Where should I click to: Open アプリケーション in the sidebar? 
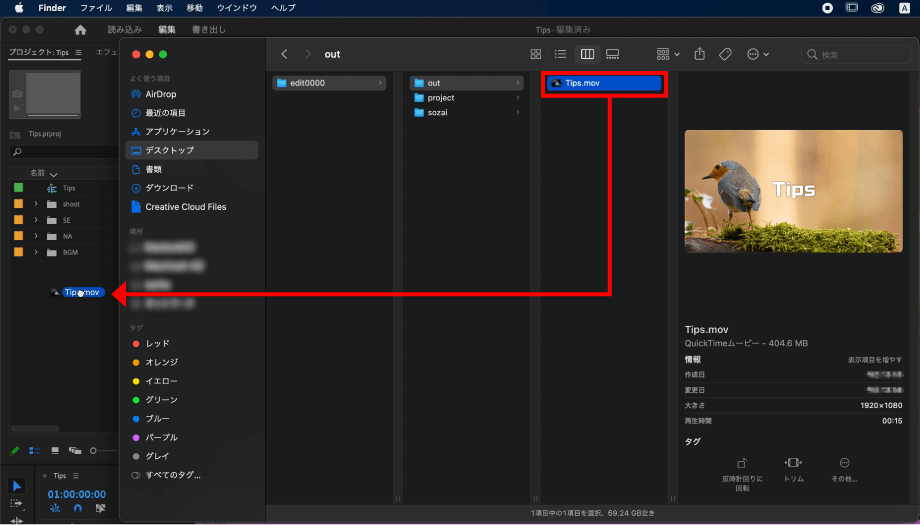[191, 131]
